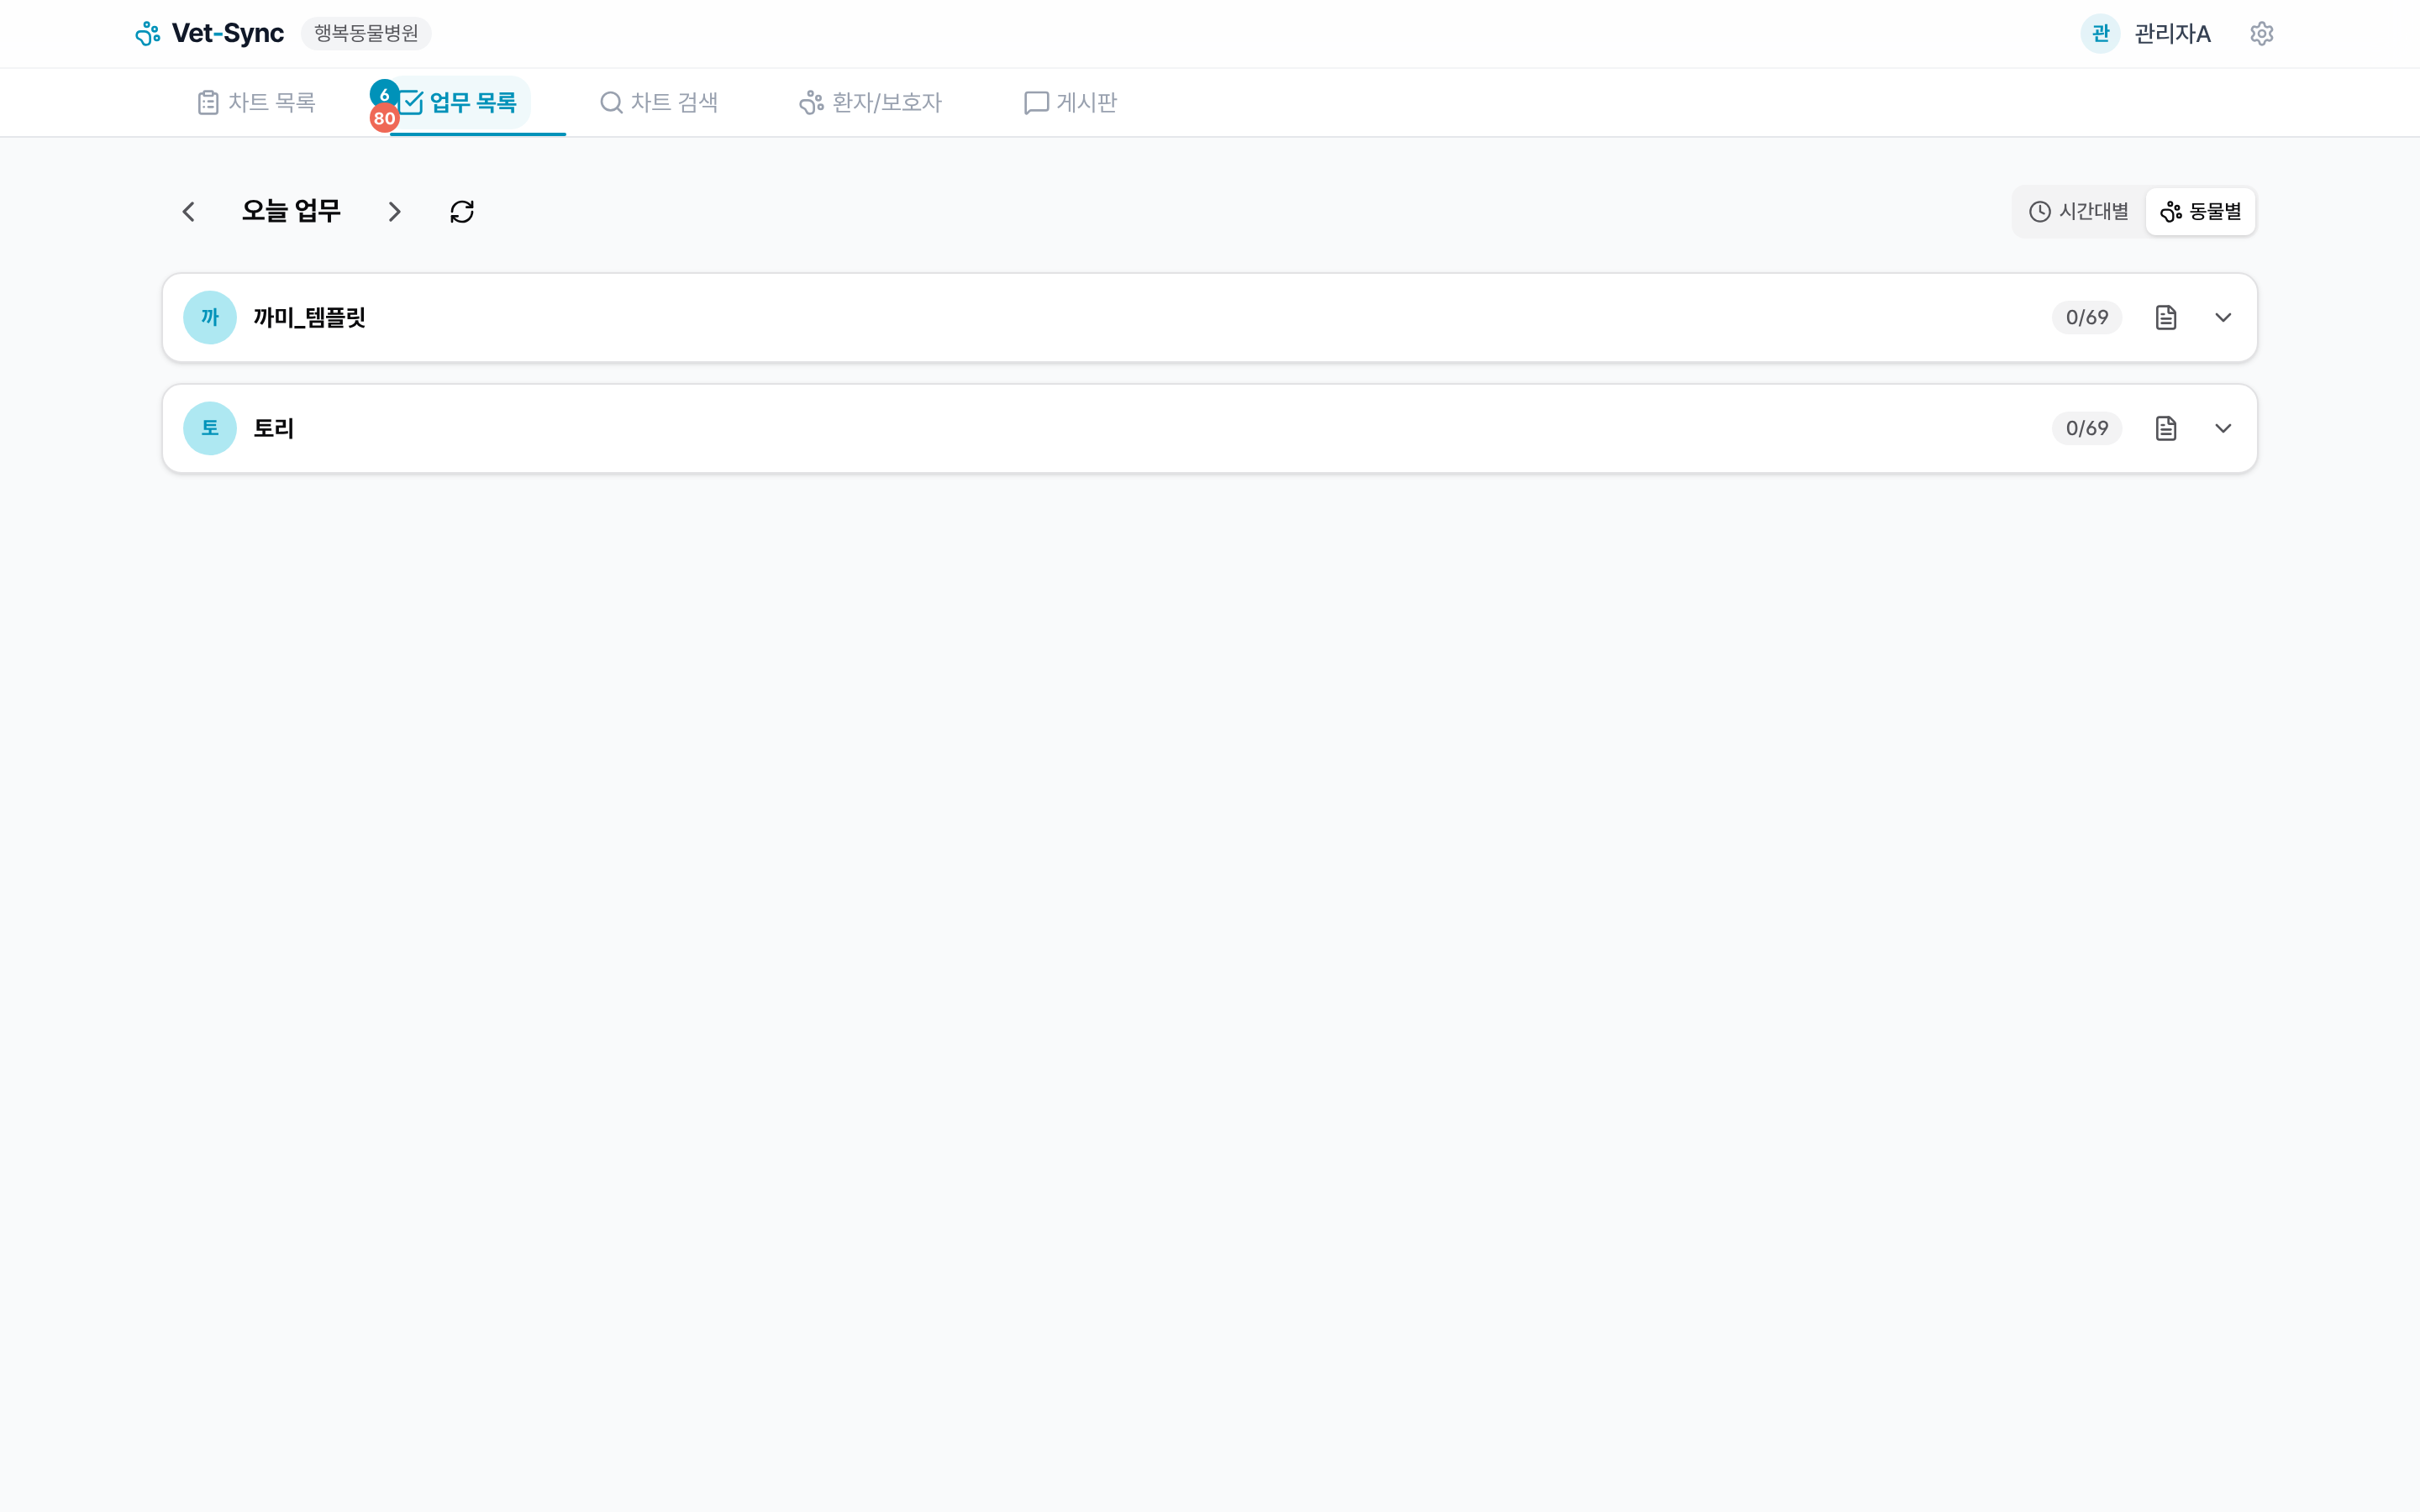Open the document icon for 토리
The width and height of the screenshot is (2420, 1512).
[x=2165, y=429]
